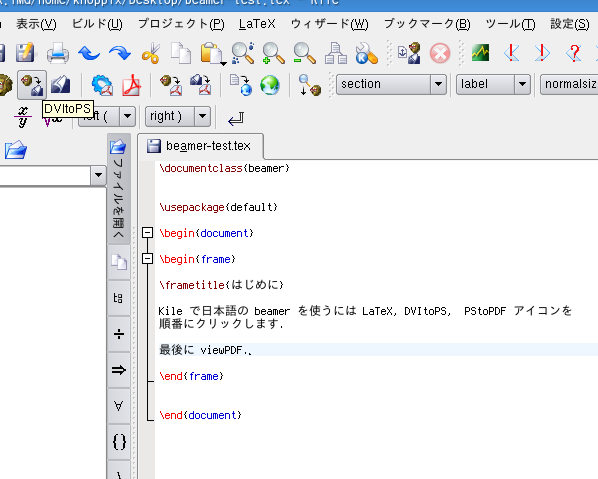The image size is (598, 479).
Task: Run the DVItoPS build tool
Action: tap(32, 84)
